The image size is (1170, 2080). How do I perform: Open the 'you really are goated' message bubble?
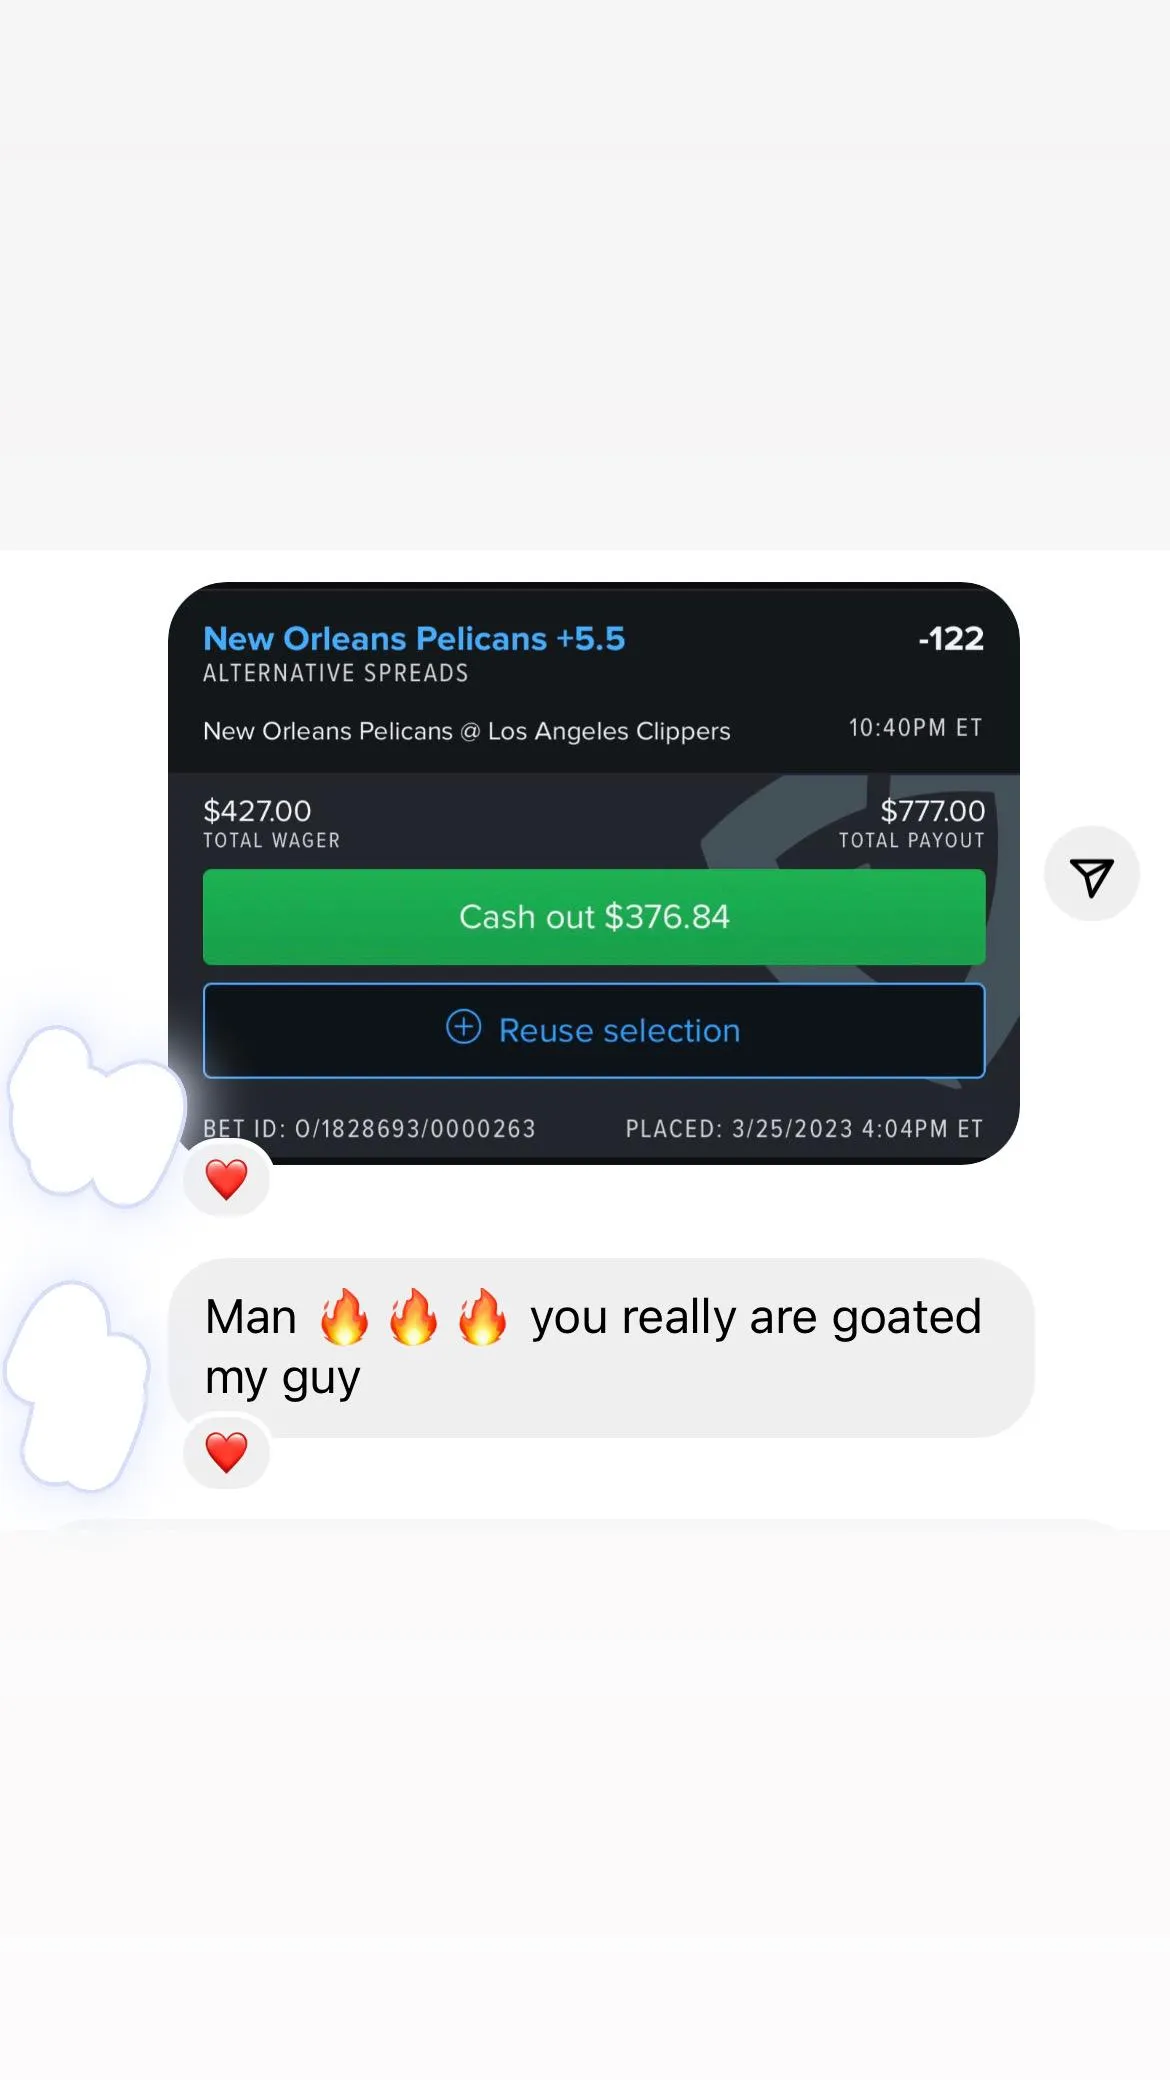click(601, 1348)
